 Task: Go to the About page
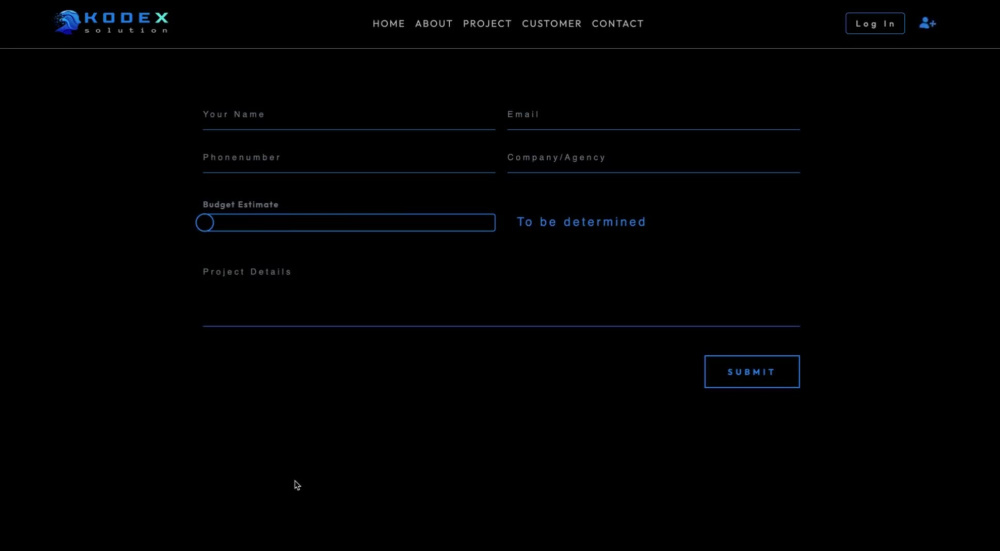pos(434,24)
